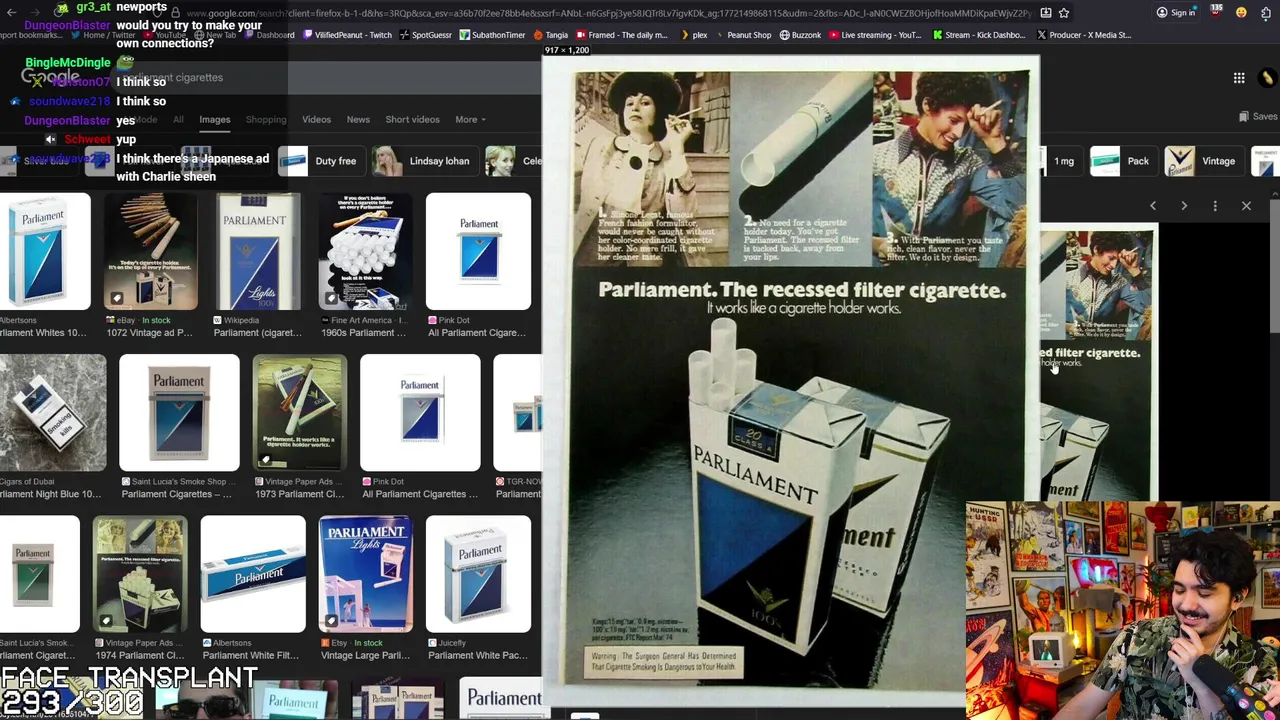Click '1973 Parliament Ci...' result title
This screenshot has height=720, width=1280.
299,494
